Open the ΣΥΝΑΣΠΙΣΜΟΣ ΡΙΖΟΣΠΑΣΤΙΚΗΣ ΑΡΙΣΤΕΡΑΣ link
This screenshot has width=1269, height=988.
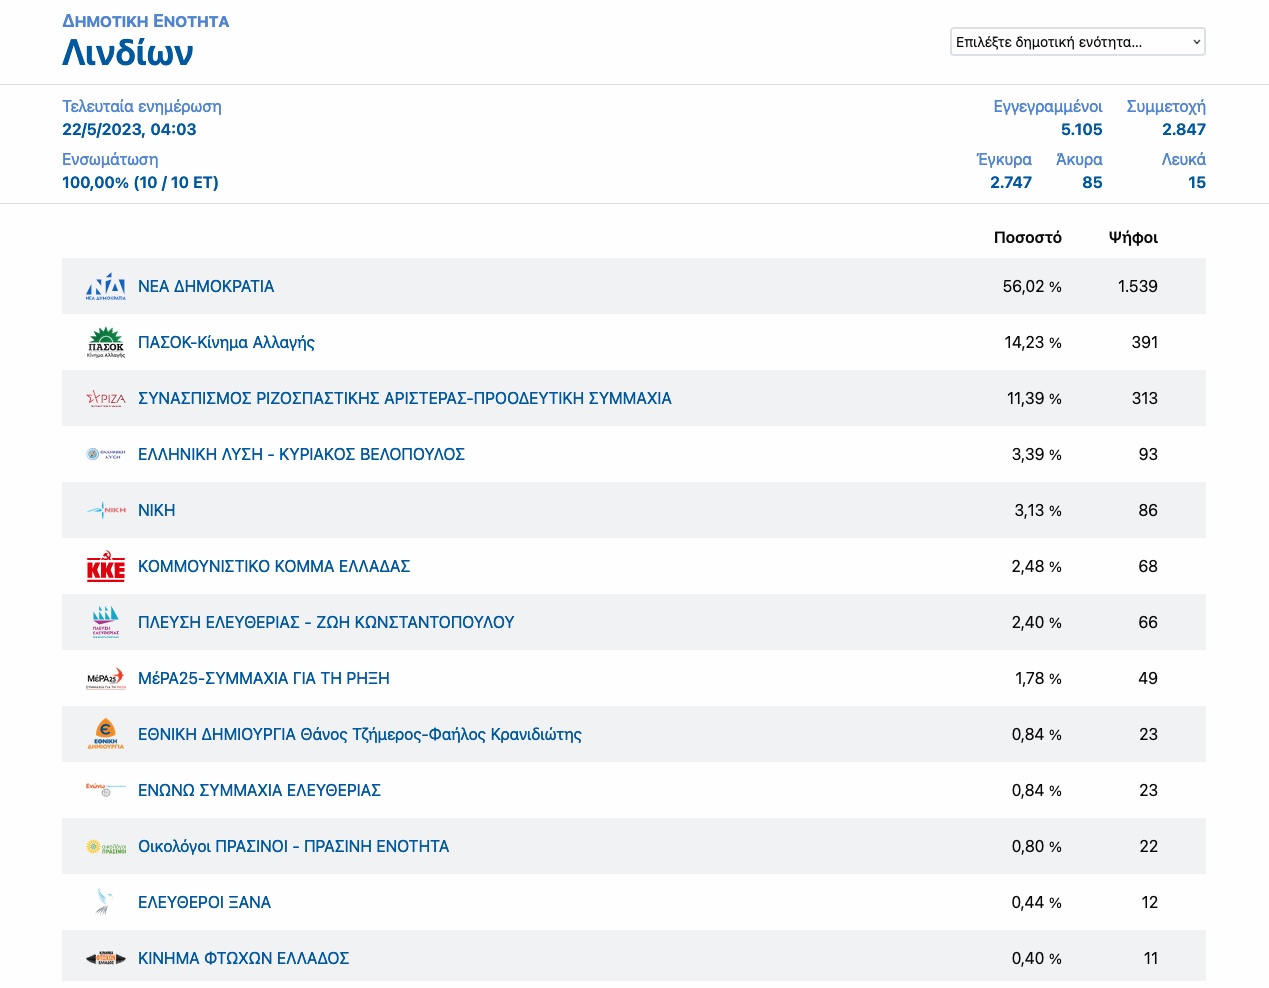405,398
